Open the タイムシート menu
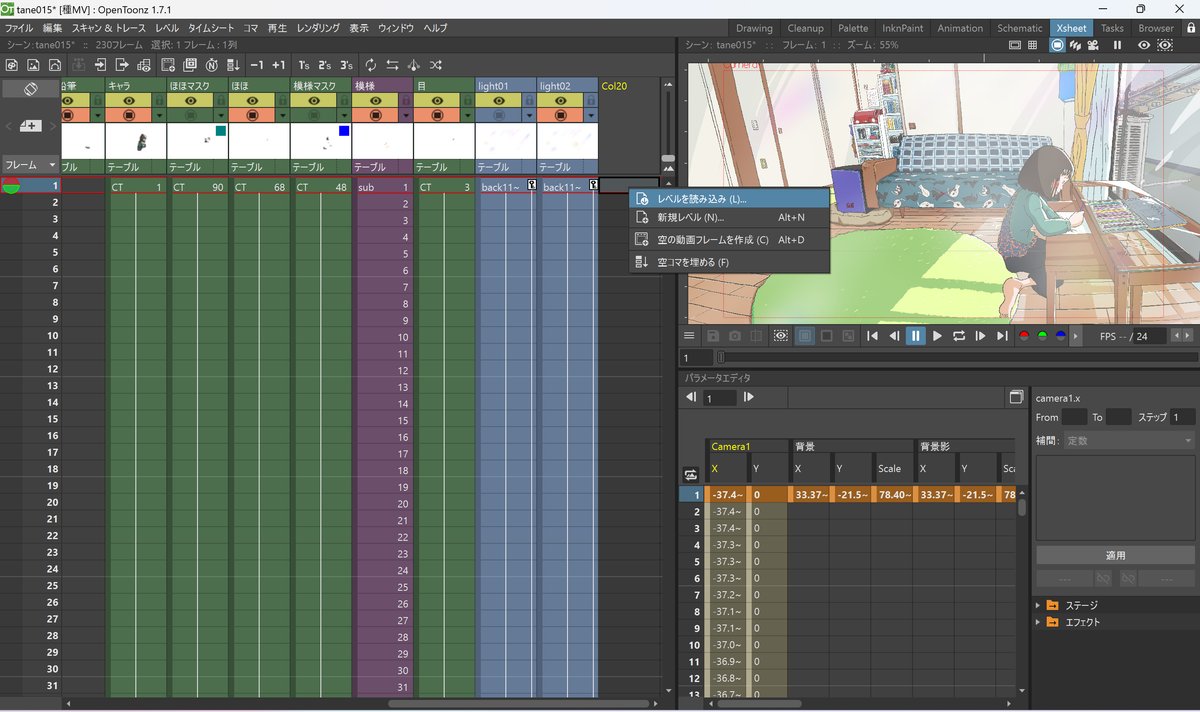Screen dimensions: 1200x712 click(210, 28)
